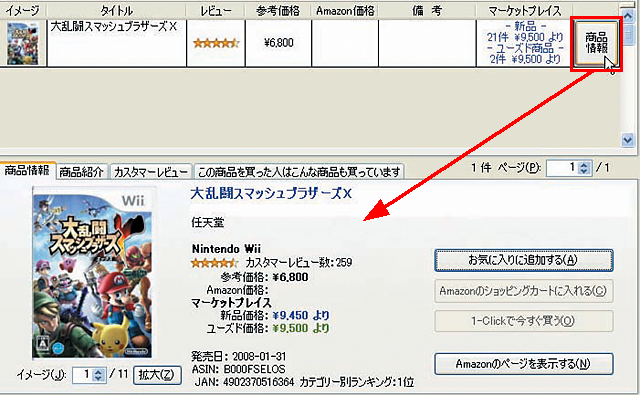Click the star rating in the レビュー column

(216, 43)
